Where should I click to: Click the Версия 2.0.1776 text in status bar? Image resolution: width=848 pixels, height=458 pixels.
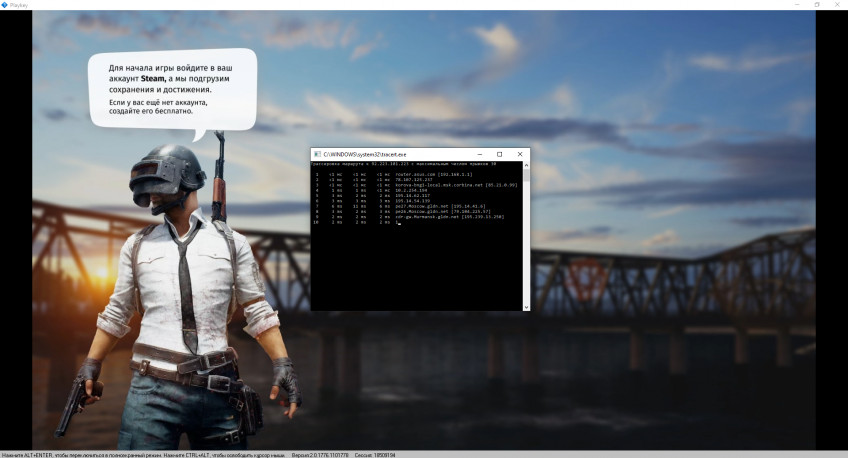320,455
